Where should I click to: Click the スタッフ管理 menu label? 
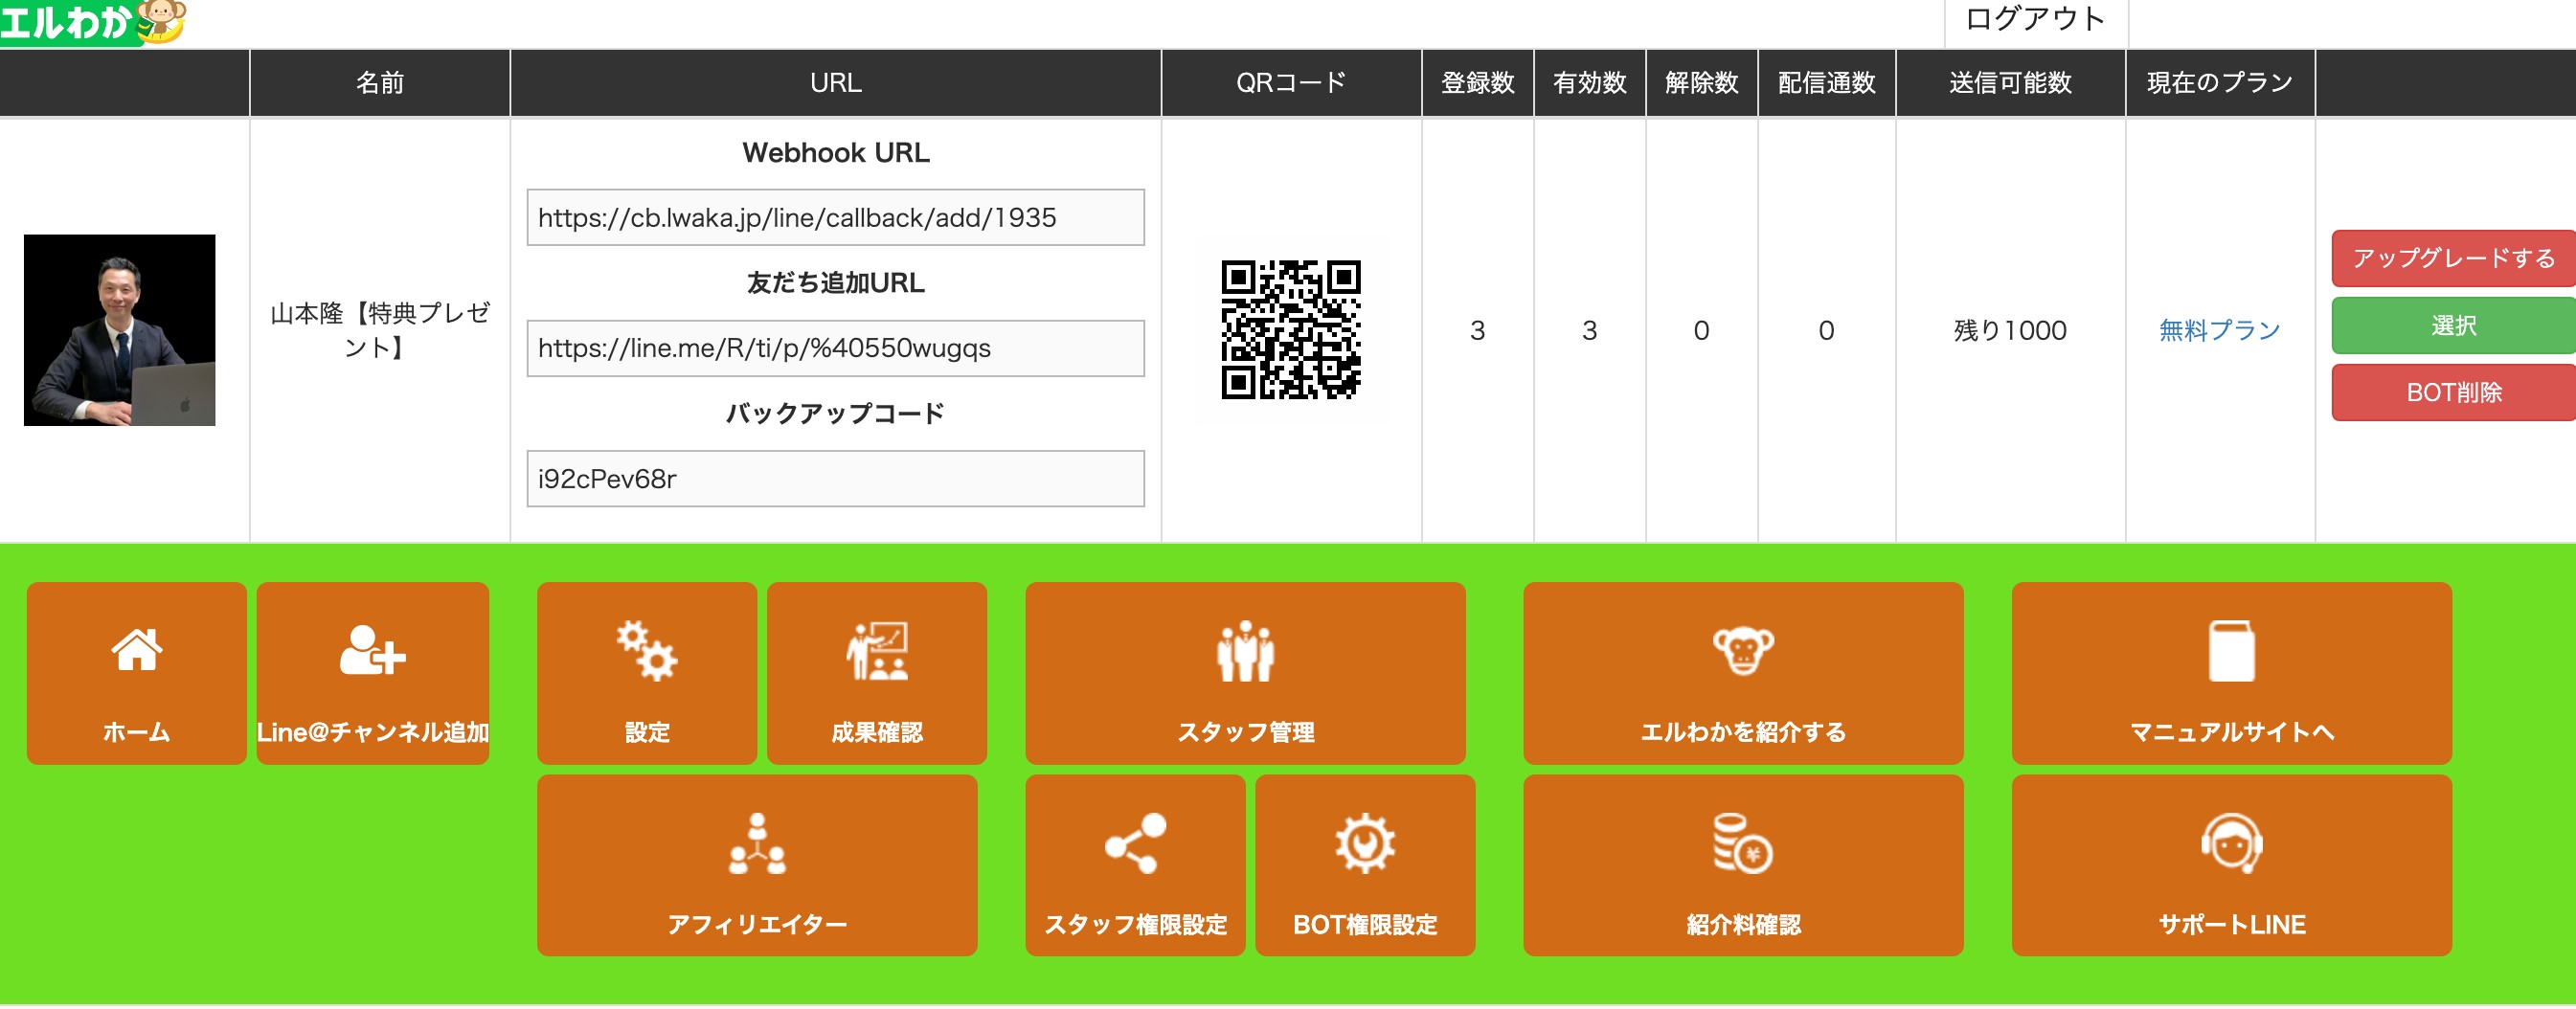1245,732
